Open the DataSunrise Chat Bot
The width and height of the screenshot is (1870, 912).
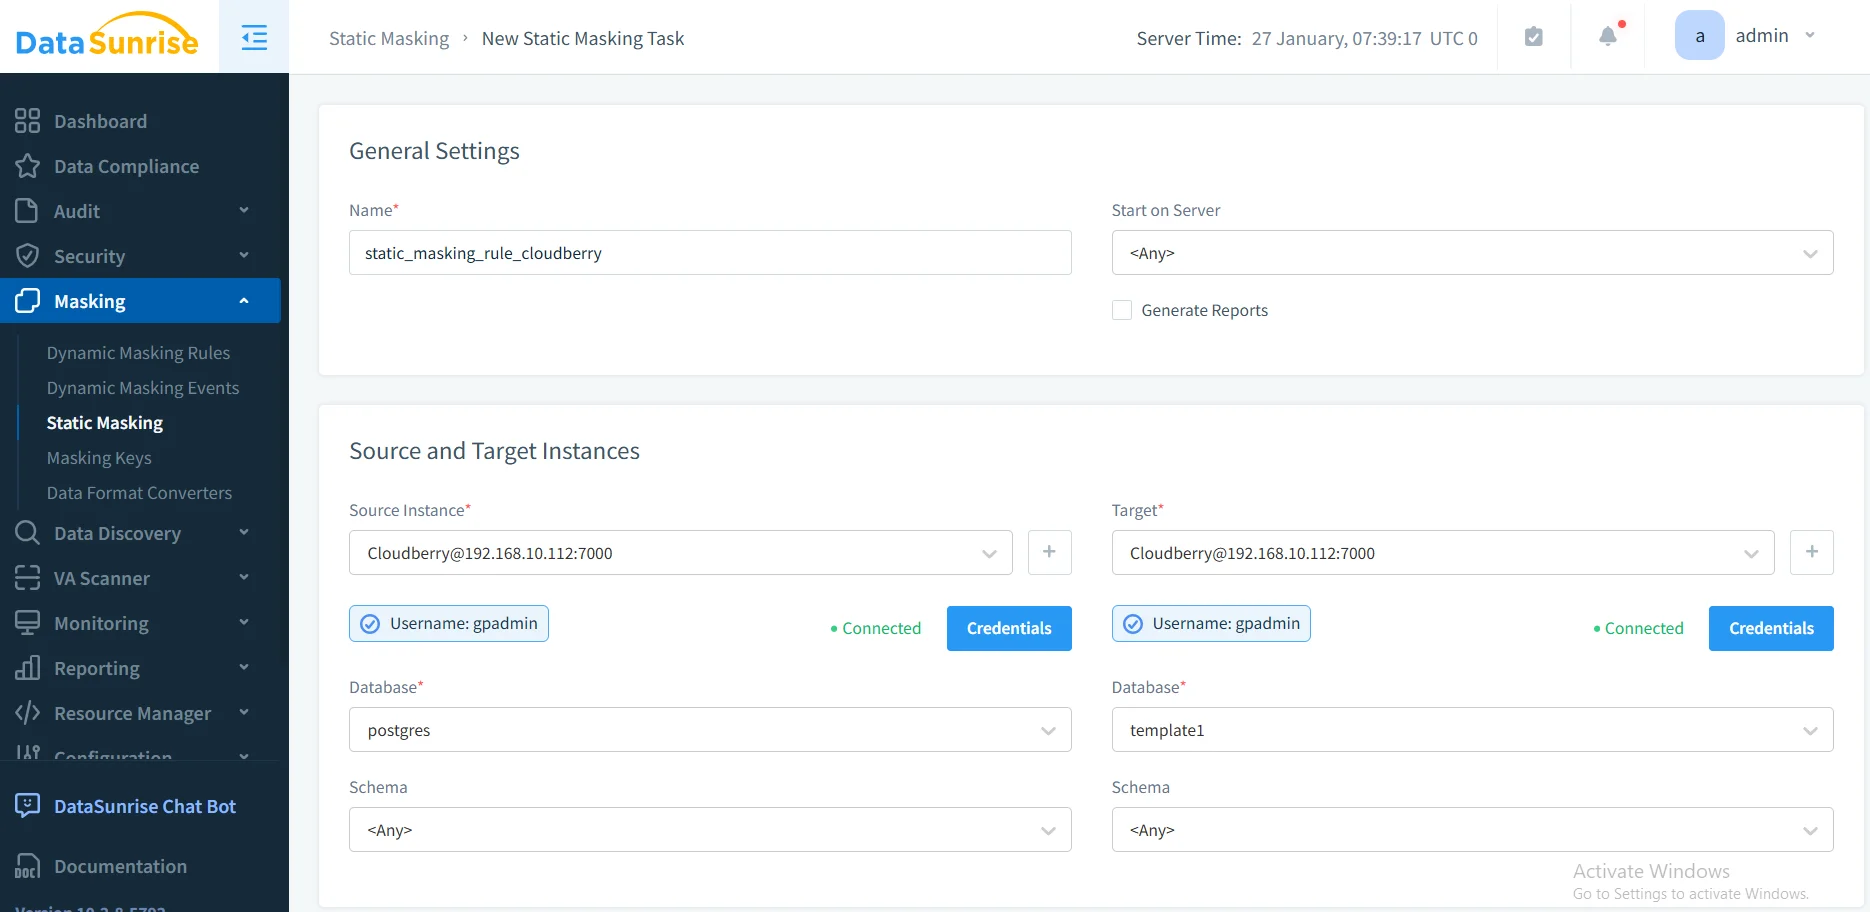(x=145, y=806)
